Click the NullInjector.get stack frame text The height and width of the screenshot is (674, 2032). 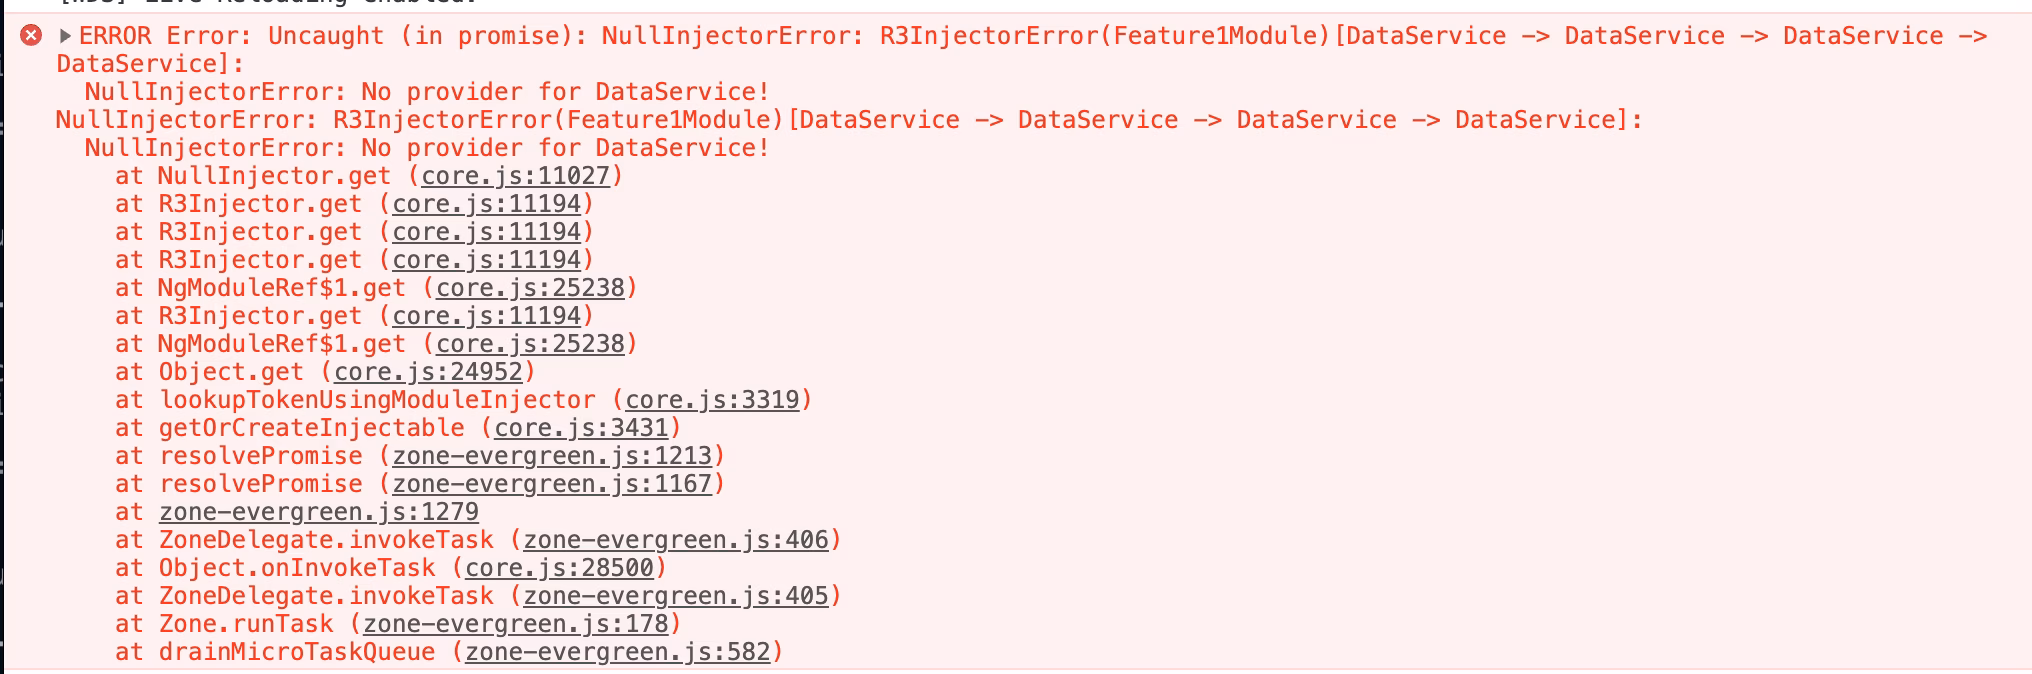274,176
